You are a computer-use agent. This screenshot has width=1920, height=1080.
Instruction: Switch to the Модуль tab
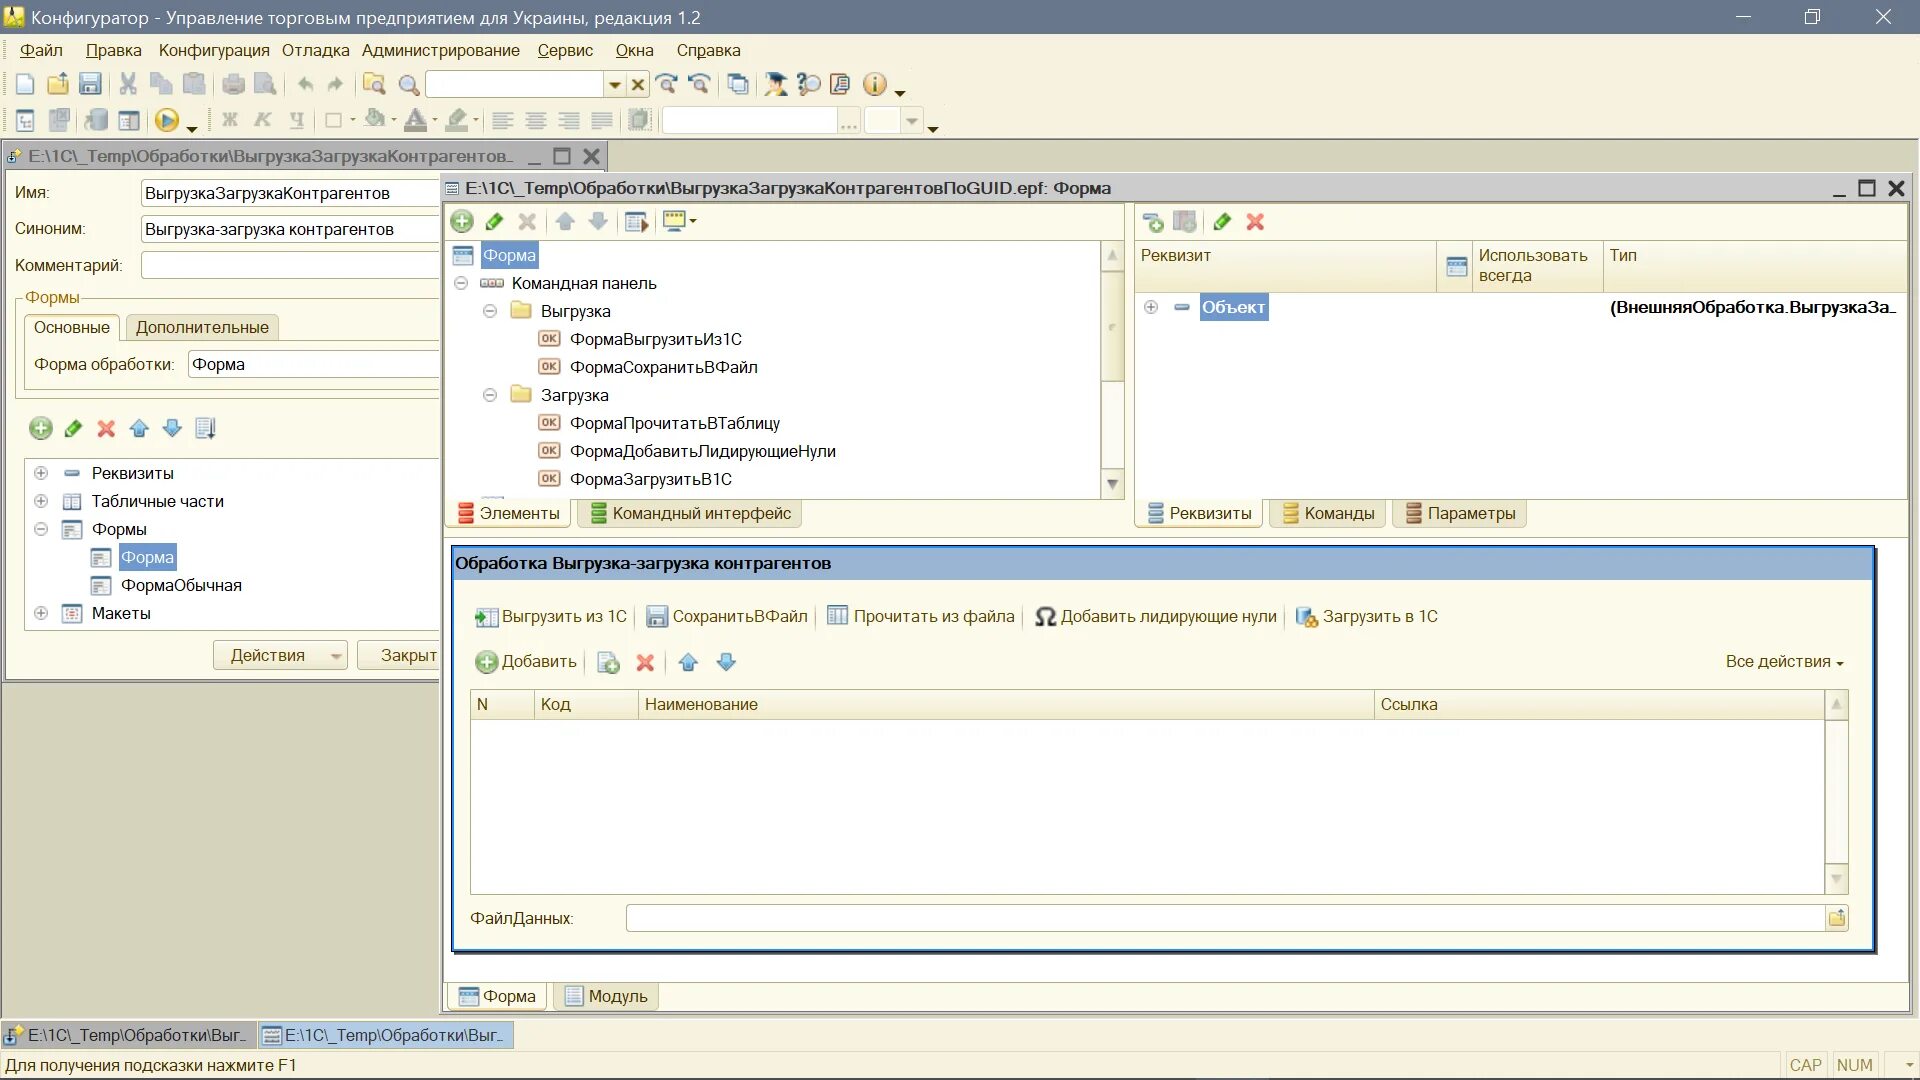(x=606, y=996)
